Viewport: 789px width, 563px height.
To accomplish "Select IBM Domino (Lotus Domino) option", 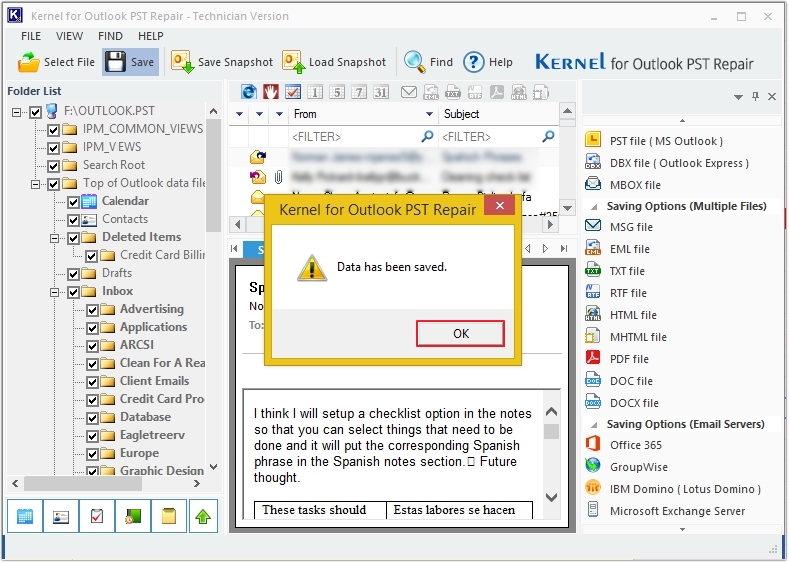I will click(x=685, y=489).
